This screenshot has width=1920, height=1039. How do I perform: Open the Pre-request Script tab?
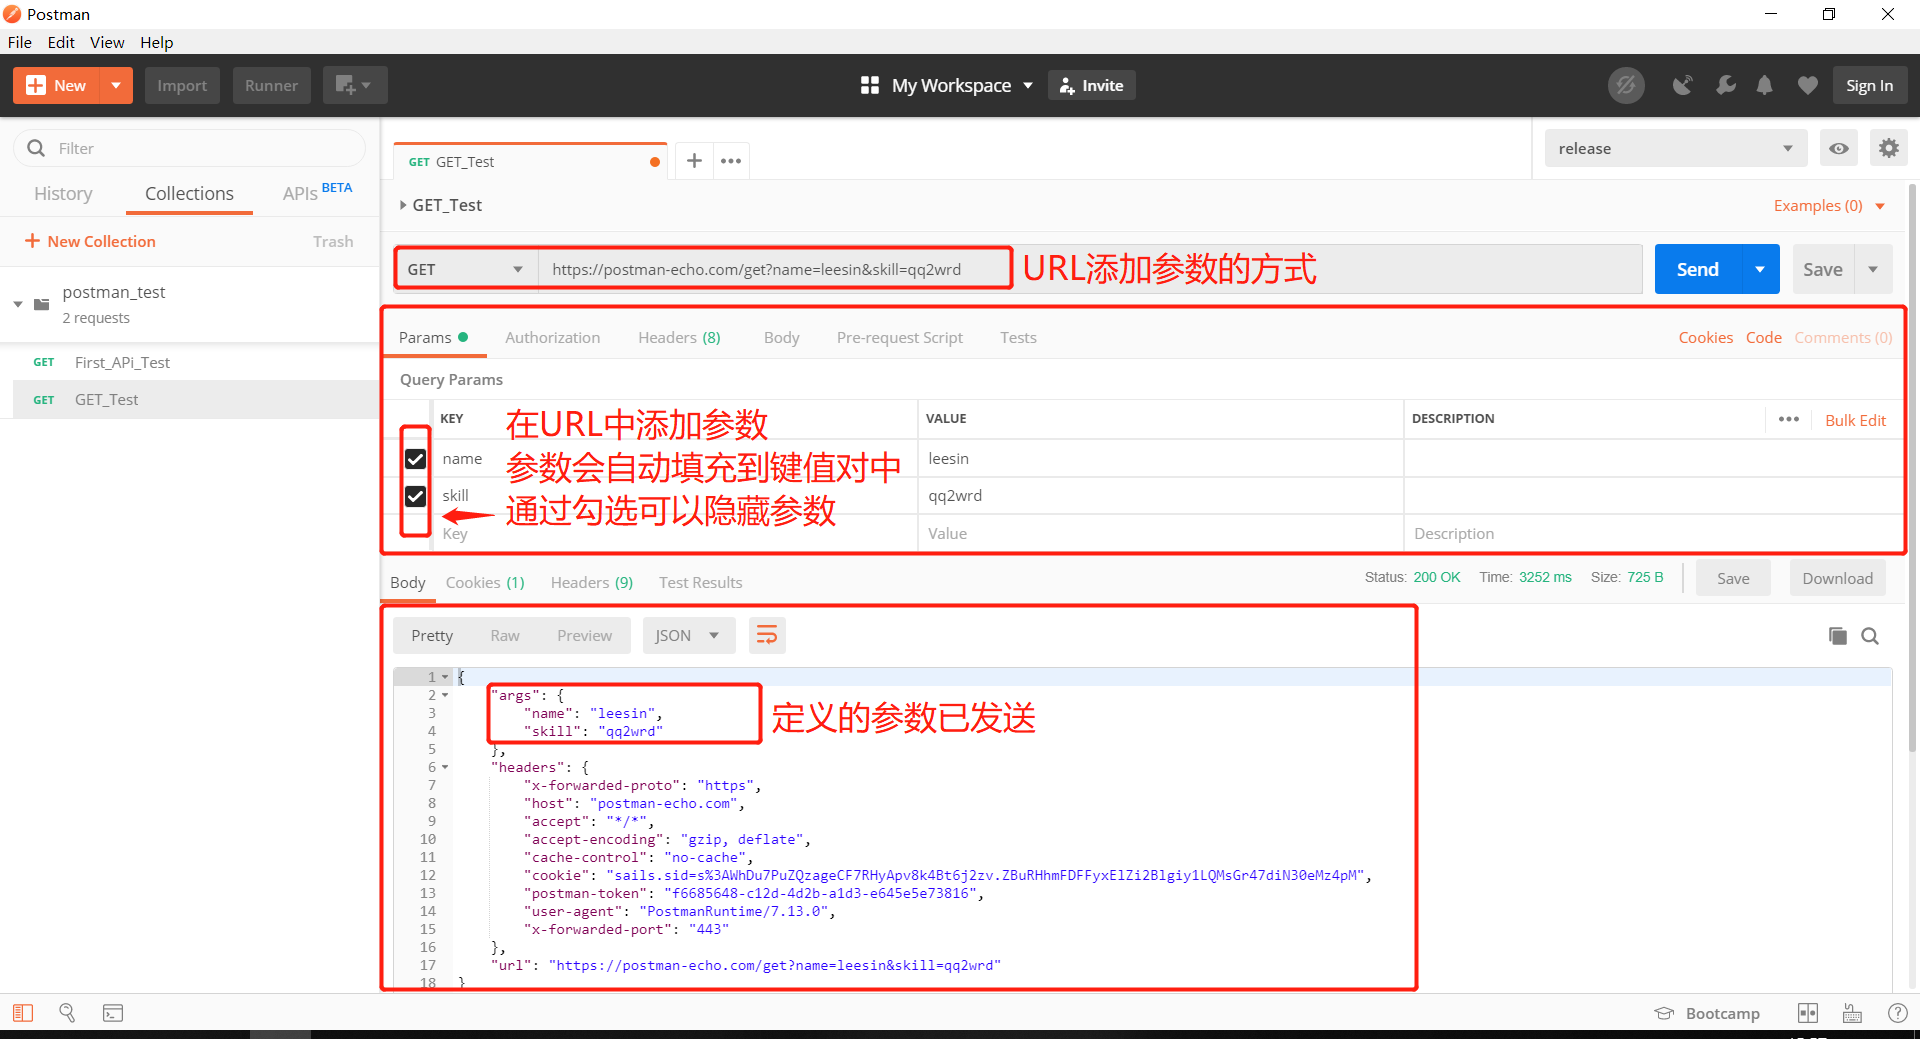(x=899, y=337)
